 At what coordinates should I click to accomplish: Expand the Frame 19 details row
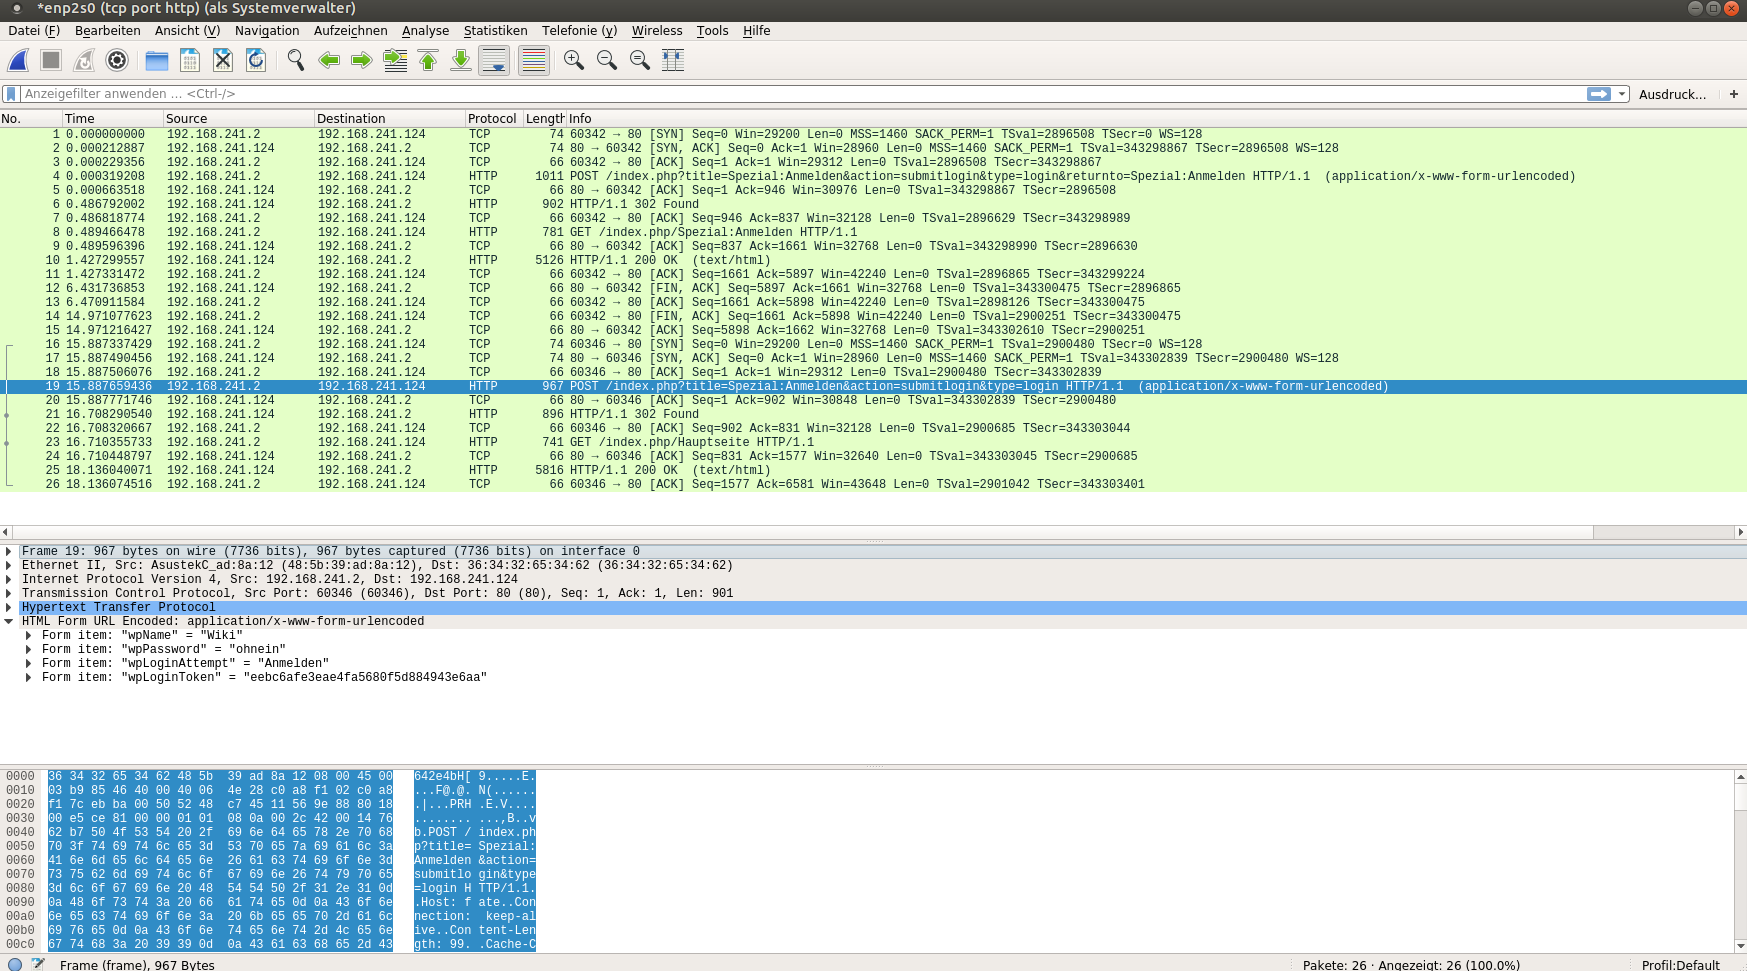pyautogui.click(x=9, y=551)
